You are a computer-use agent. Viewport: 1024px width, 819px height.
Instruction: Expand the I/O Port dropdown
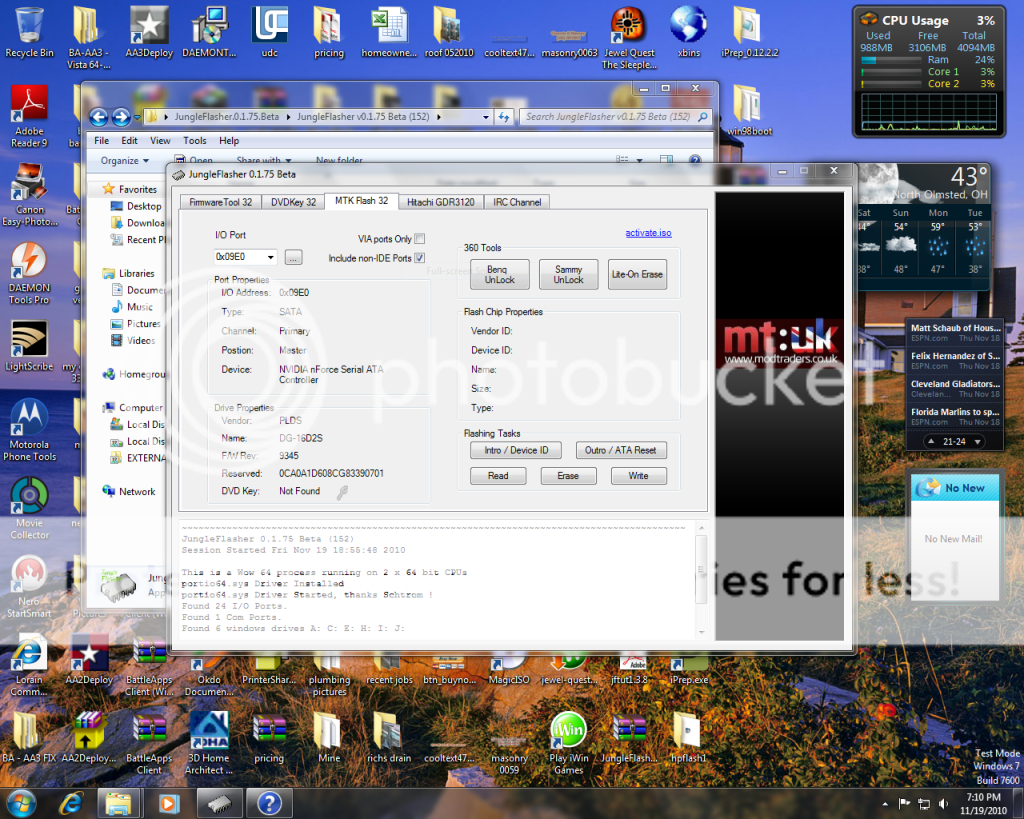[x=270, y=258]
